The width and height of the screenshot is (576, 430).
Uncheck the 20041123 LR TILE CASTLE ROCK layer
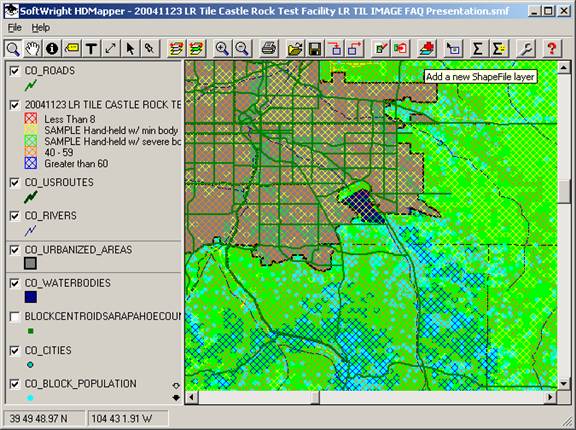point(14,105)
